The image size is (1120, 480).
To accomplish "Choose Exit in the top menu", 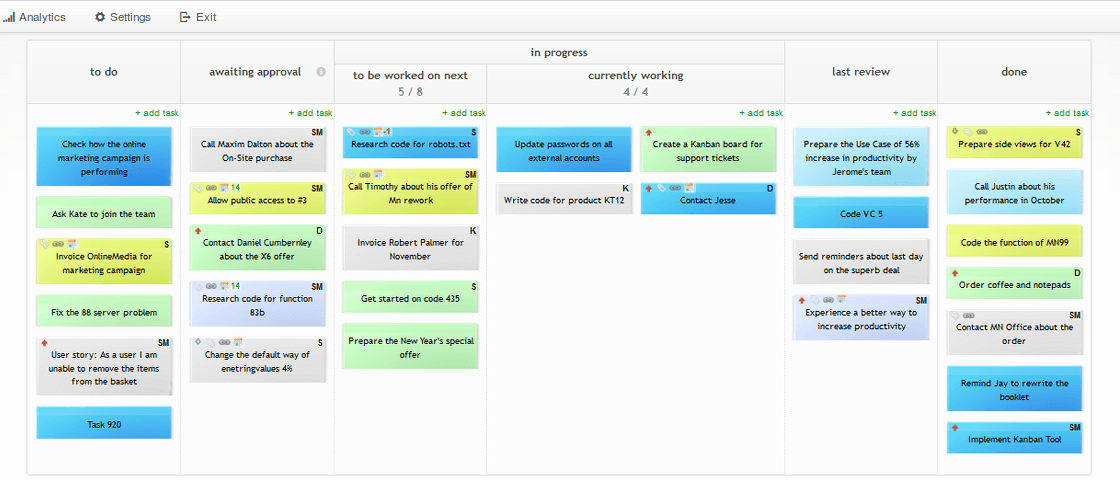I will tap(198, 17).
